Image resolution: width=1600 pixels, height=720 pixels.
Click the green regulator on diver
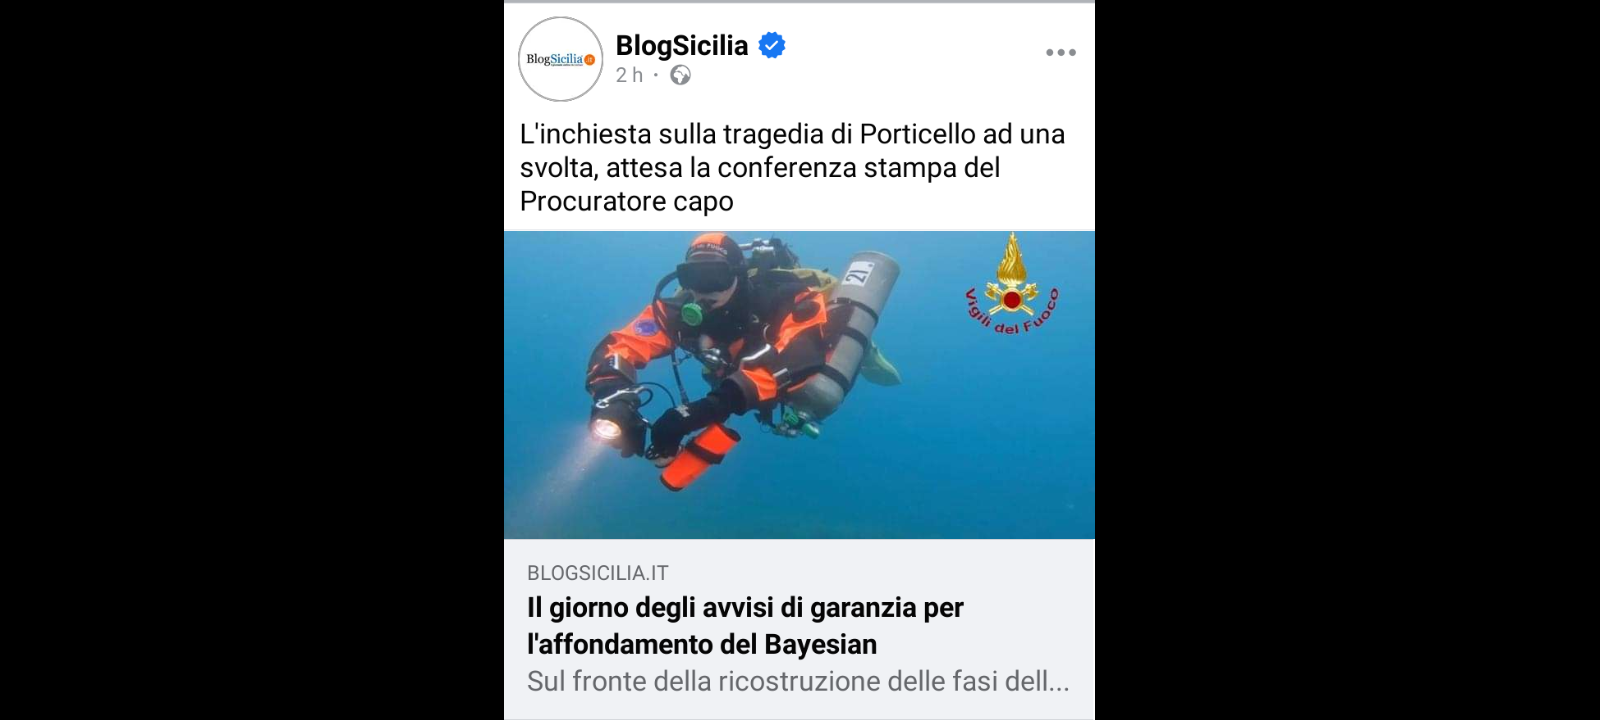pyautogui.click(x=691, y=314)
